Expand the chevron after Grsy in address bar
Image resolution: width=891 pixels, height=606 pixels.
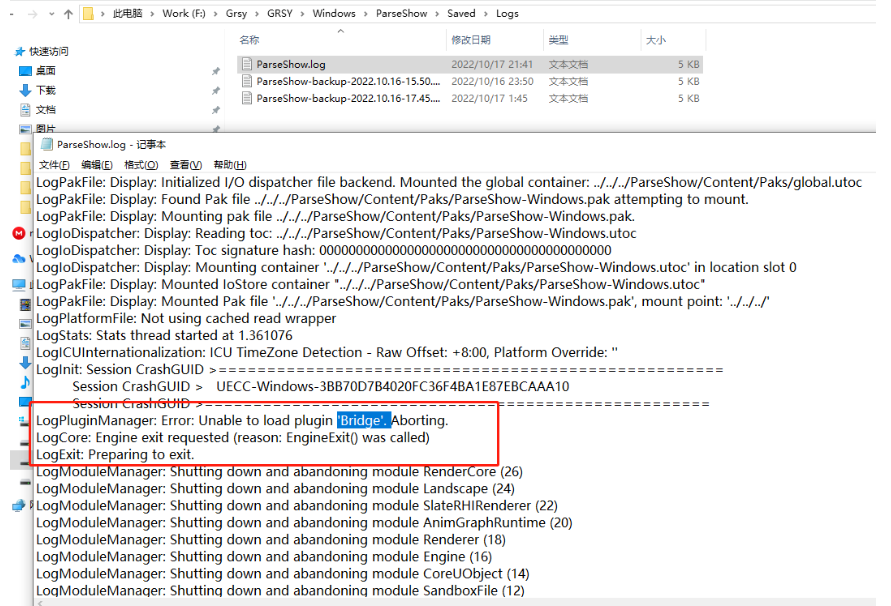pos(257,14)
